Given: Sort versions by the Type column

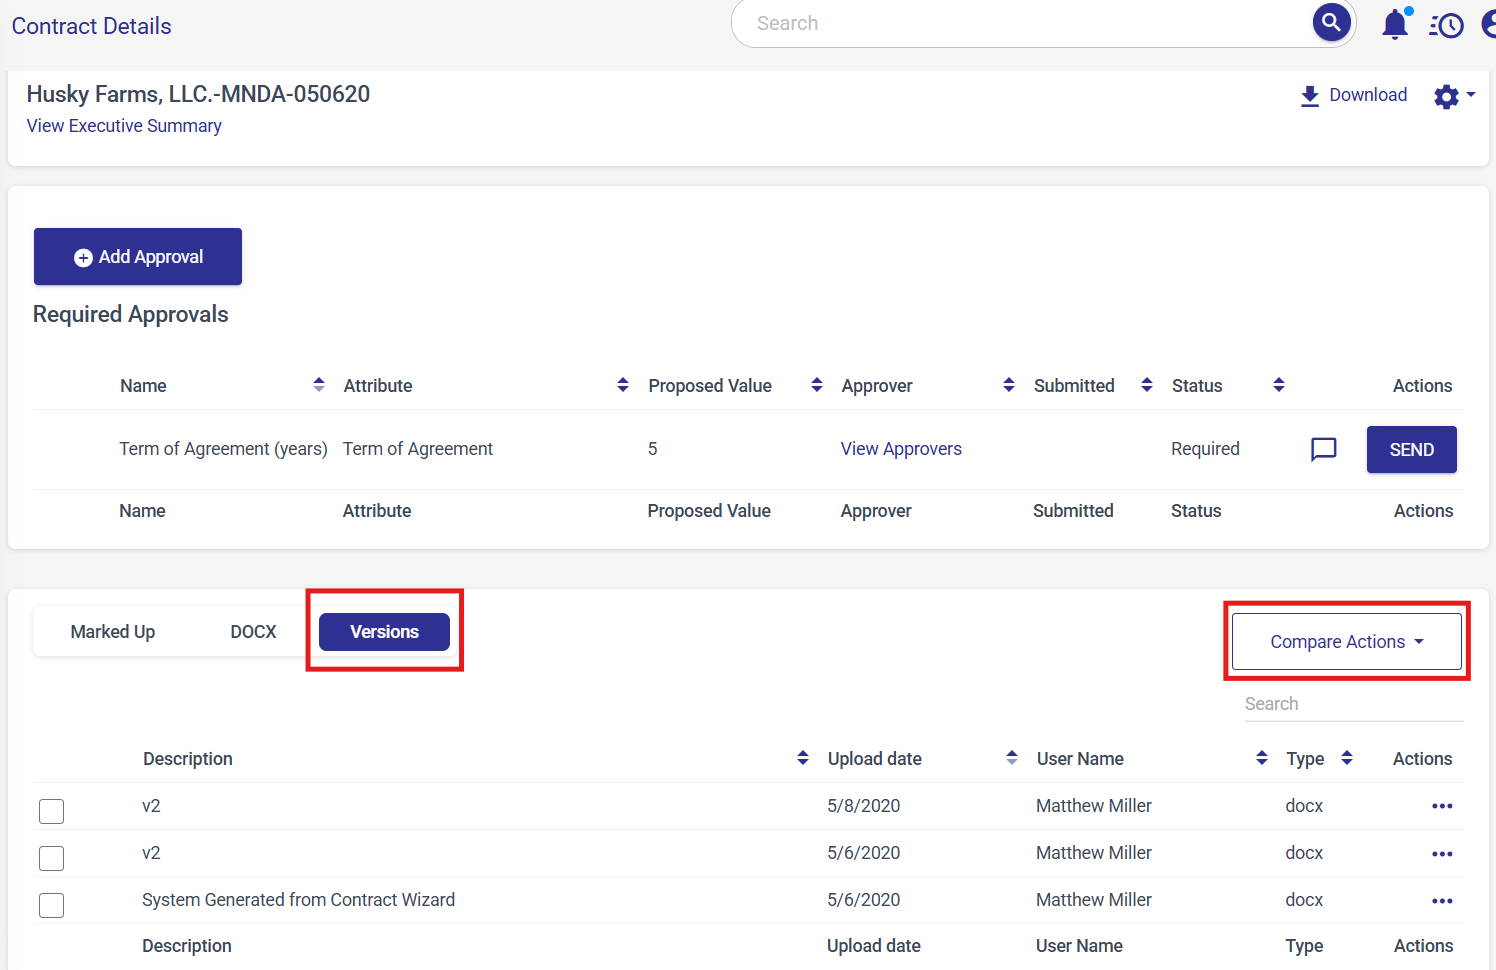Looking at the screenshot, I should click(1347, 758).
